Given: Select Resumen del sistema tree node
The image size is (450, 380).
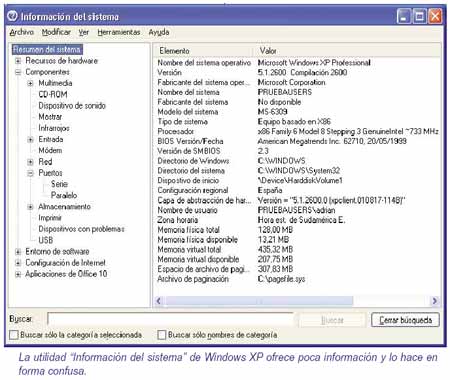Looking at the screenshot, I should 47,50.
